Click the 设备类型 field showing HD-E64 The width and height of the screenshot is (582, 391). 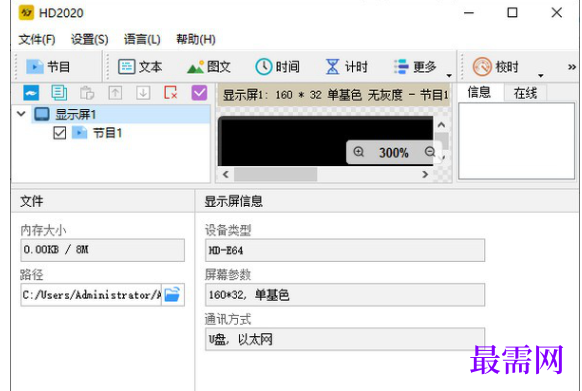click(345, 250)
